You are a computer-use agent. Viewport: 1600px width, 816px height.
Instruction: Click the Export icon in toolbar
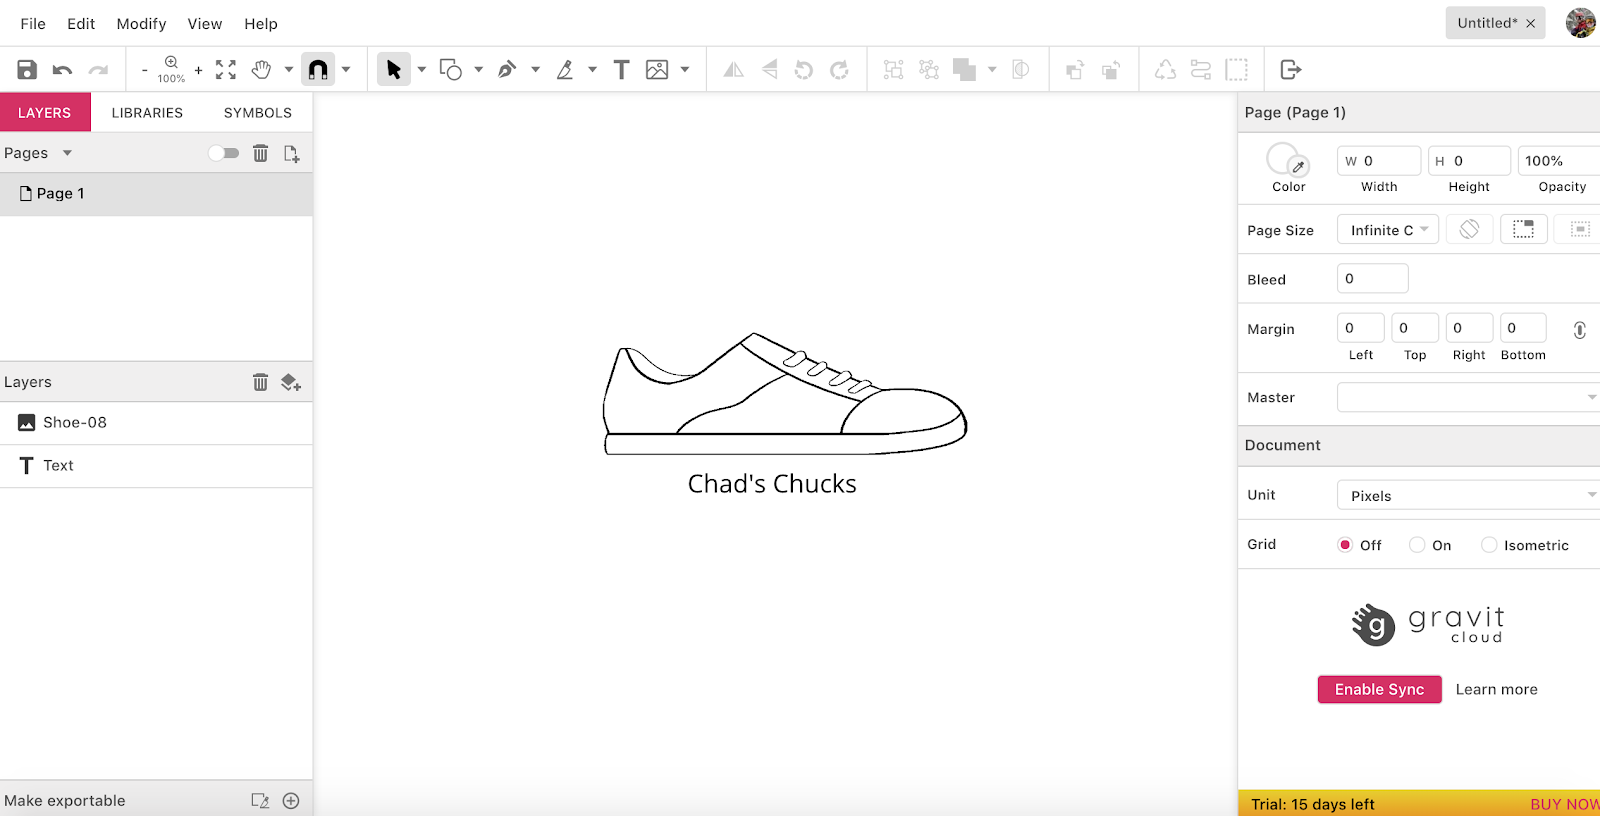(1290, 70)
